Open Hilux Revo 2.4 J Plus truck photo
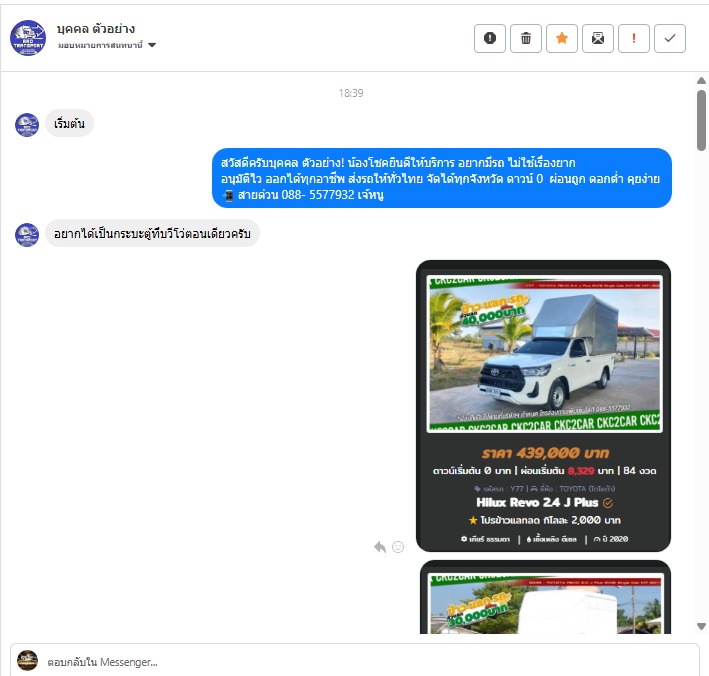709x676 pixels. pos(544,354)
